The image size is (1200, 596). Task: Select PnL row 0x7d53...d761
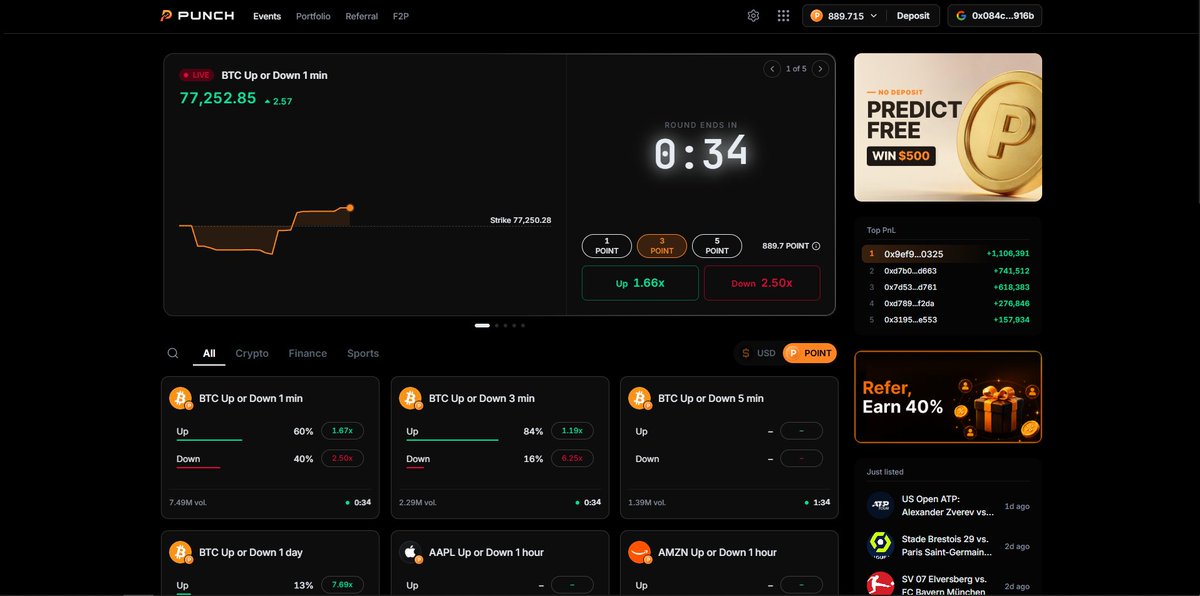pos(948,287)
